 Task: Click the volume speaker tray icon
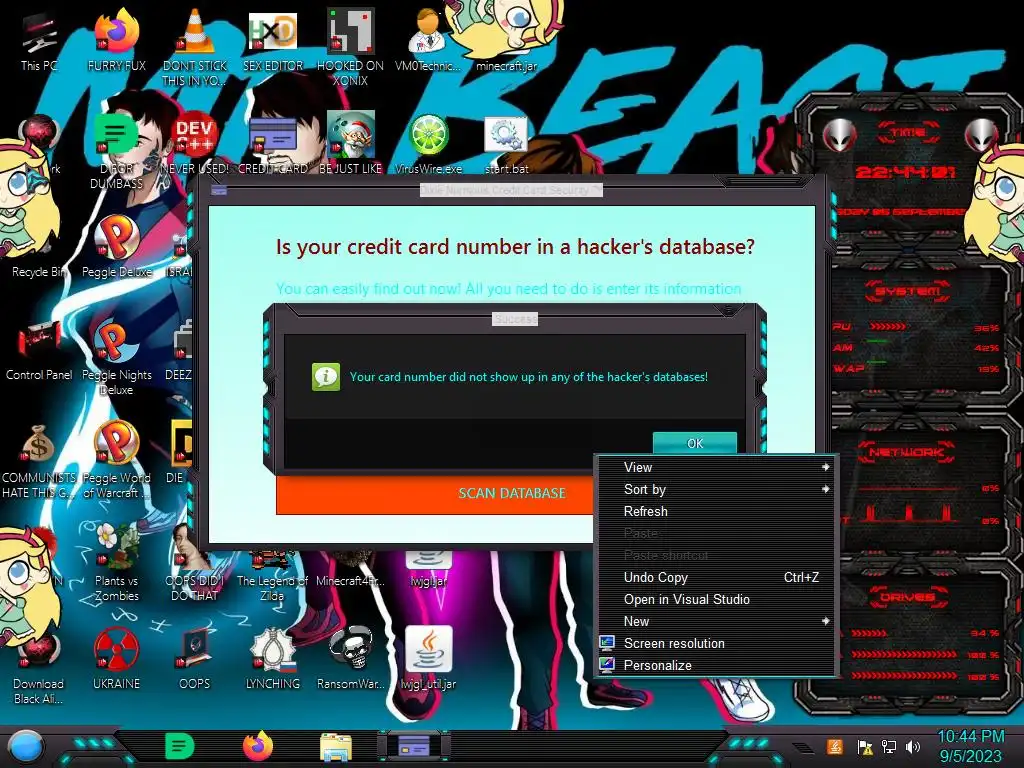point(913,746)
